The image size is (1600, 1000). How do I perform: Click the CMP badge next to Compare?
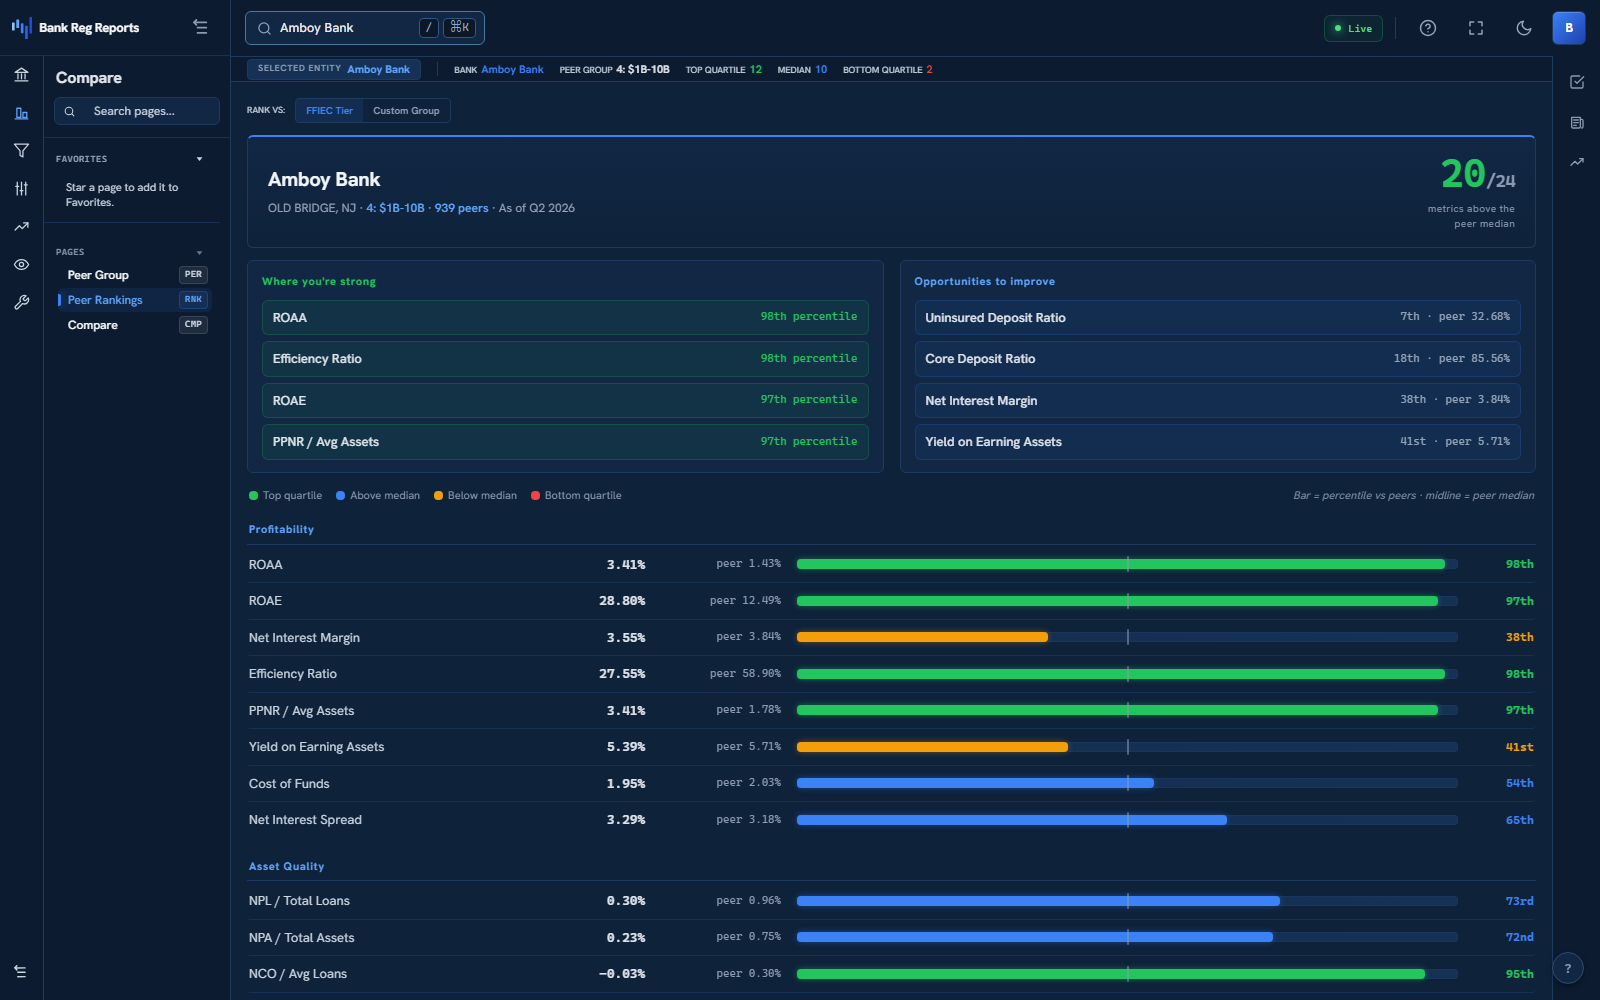pos(193,325)
